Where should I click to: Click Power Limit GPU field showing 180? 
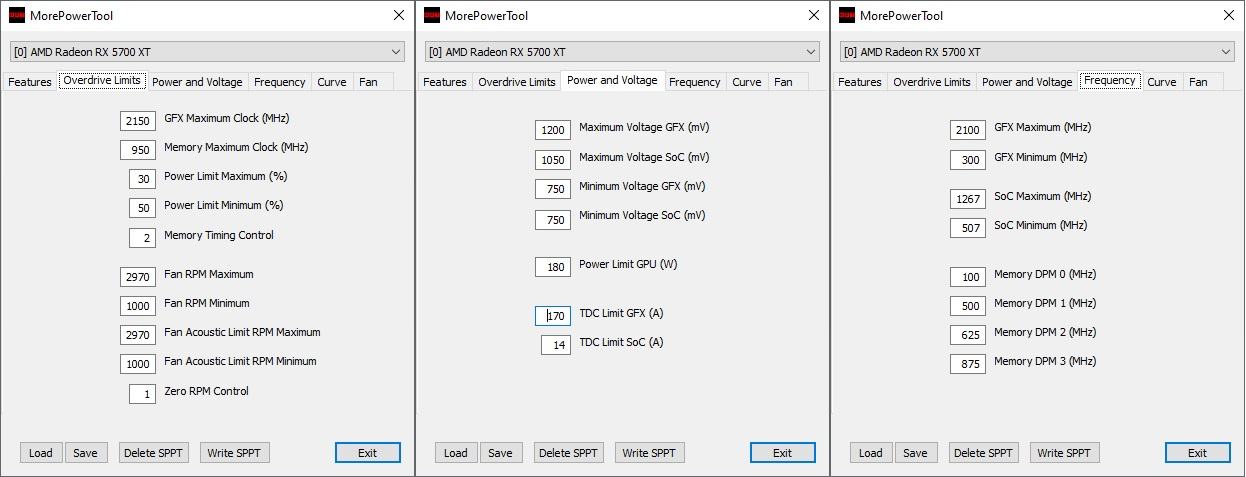553,267
